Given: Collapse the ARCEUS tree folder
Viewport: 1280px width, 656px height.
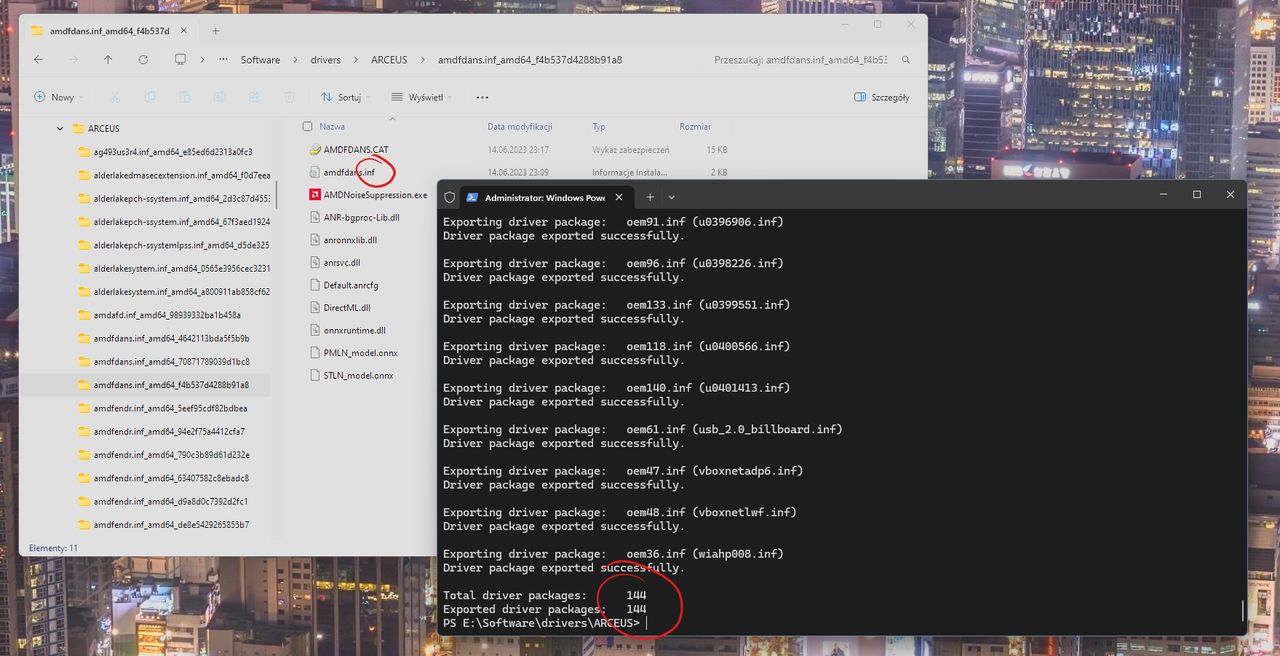Looking at the screenshot, I should coord(60,129).
